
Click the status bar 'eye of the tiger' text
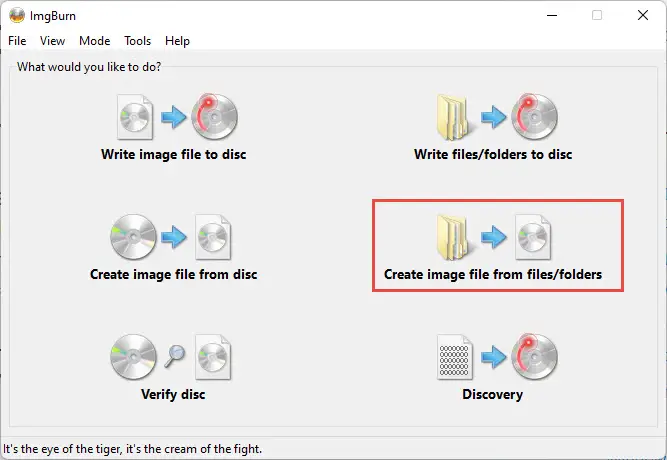(132, 449)
